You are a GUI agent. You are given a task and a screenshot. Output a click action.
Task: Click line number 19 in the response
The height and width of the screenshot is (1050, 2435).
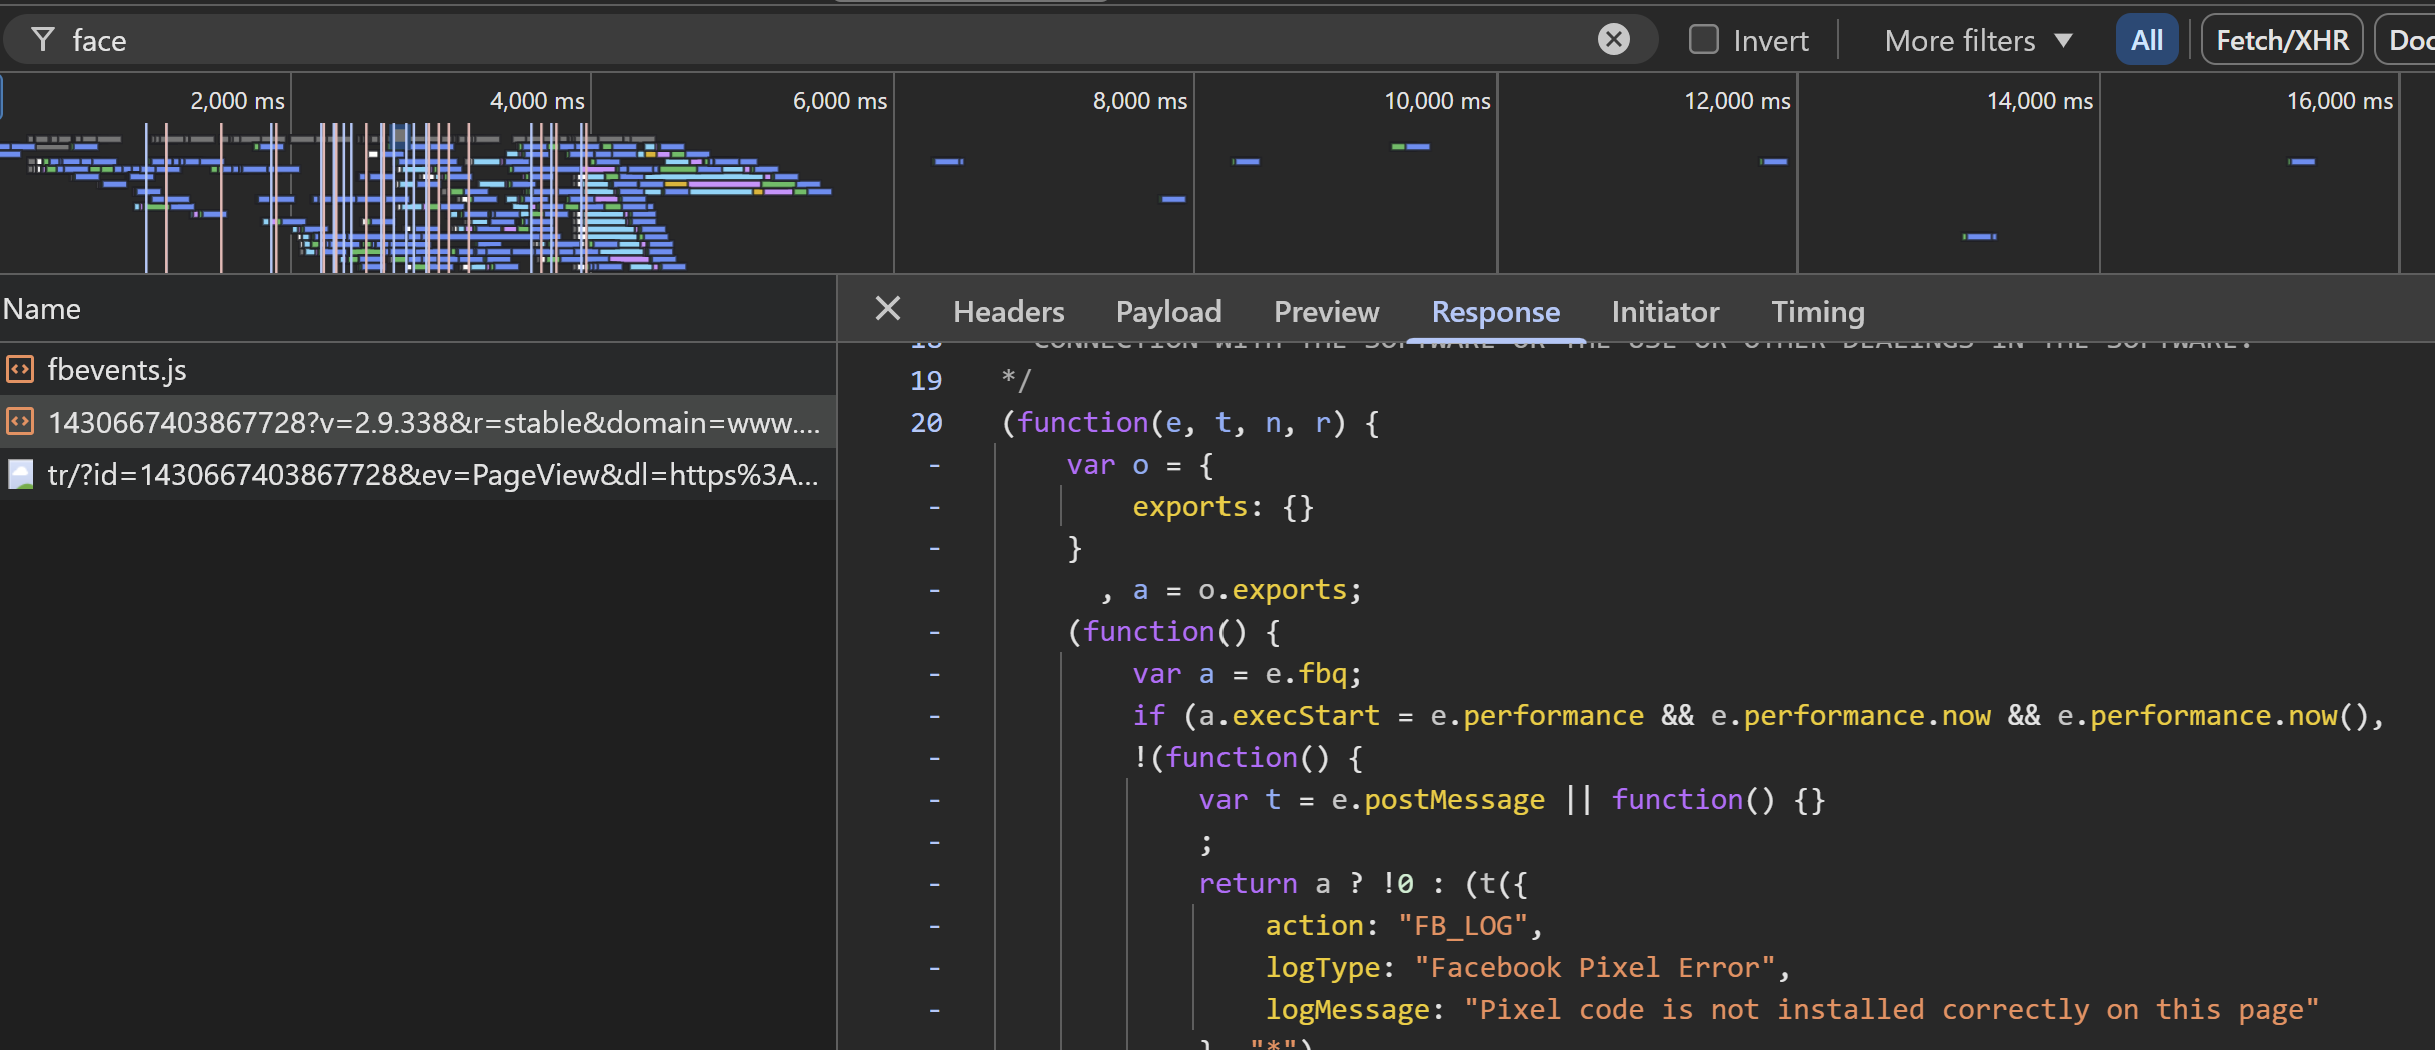click(x=926, y=380)
